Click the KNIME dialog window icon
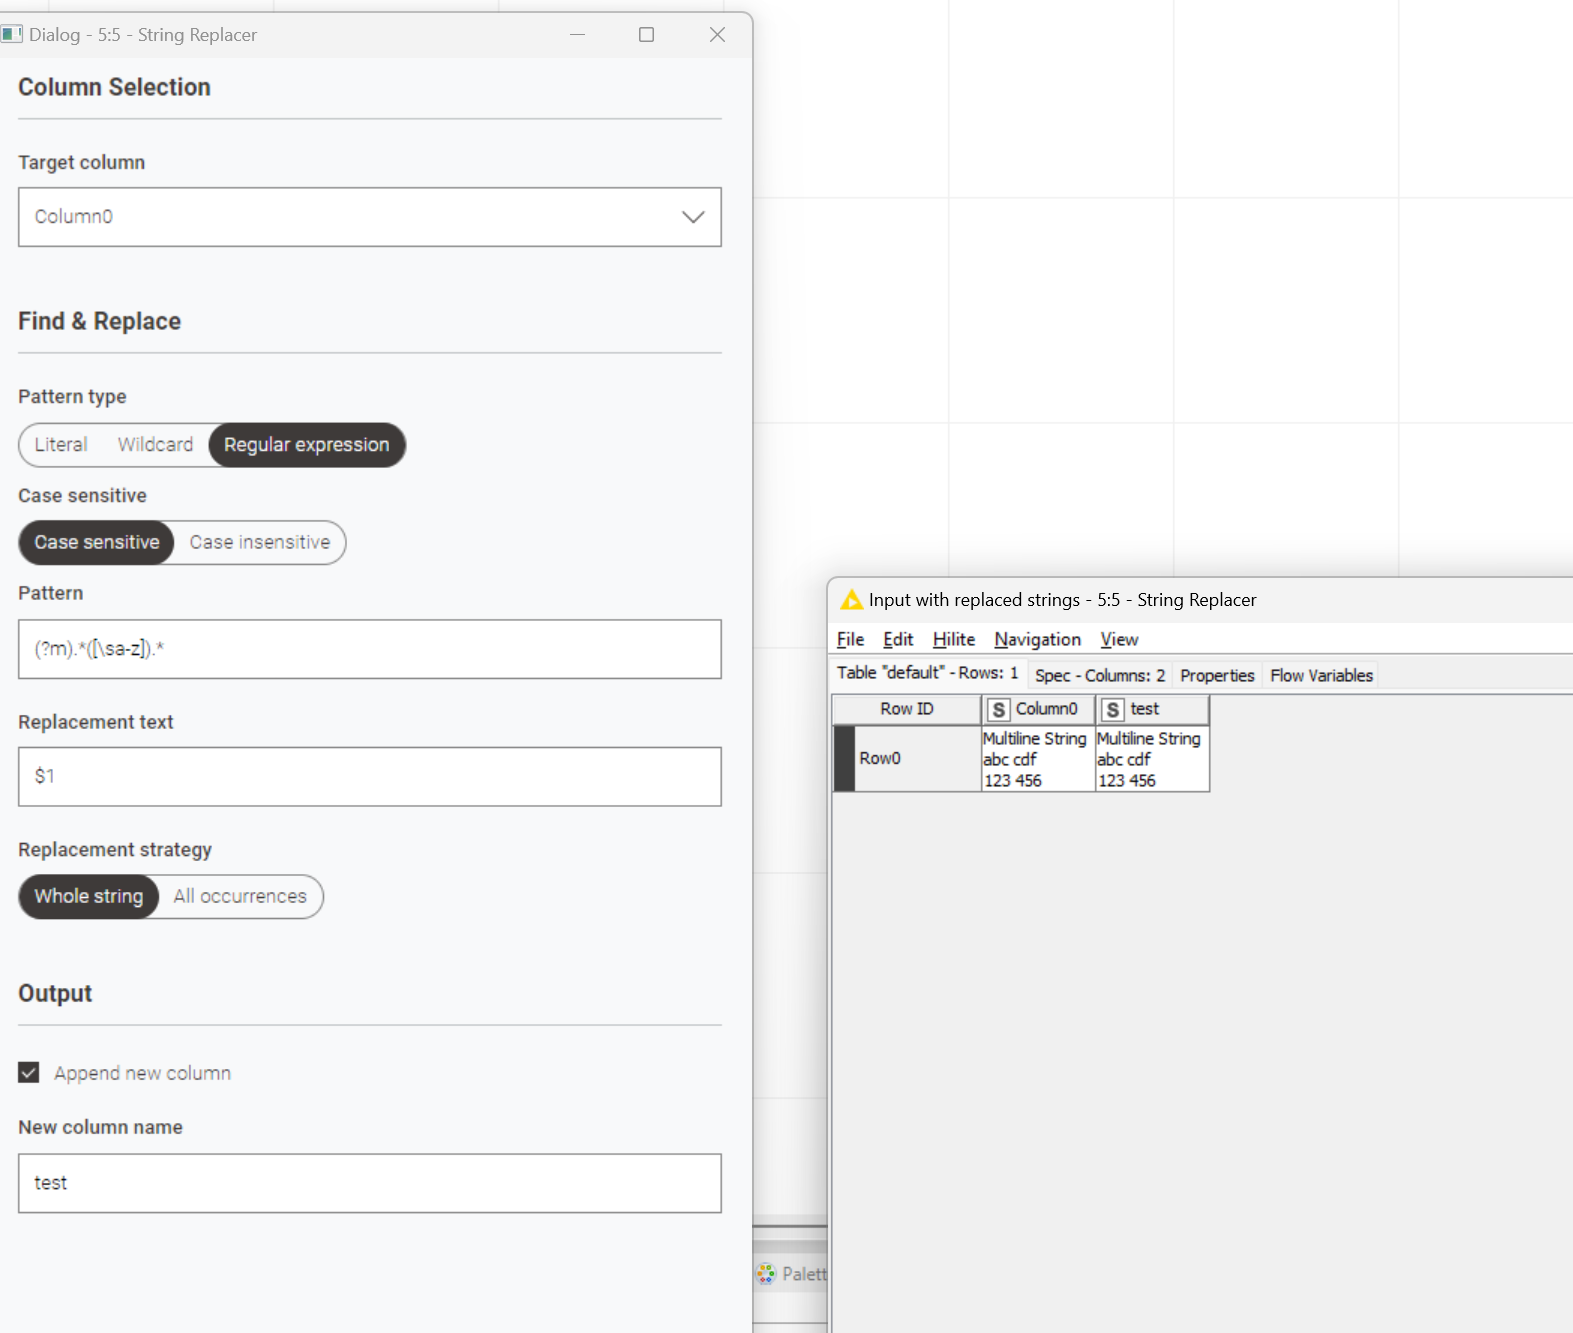The image size is (1573, 1333). click(12, 35)
